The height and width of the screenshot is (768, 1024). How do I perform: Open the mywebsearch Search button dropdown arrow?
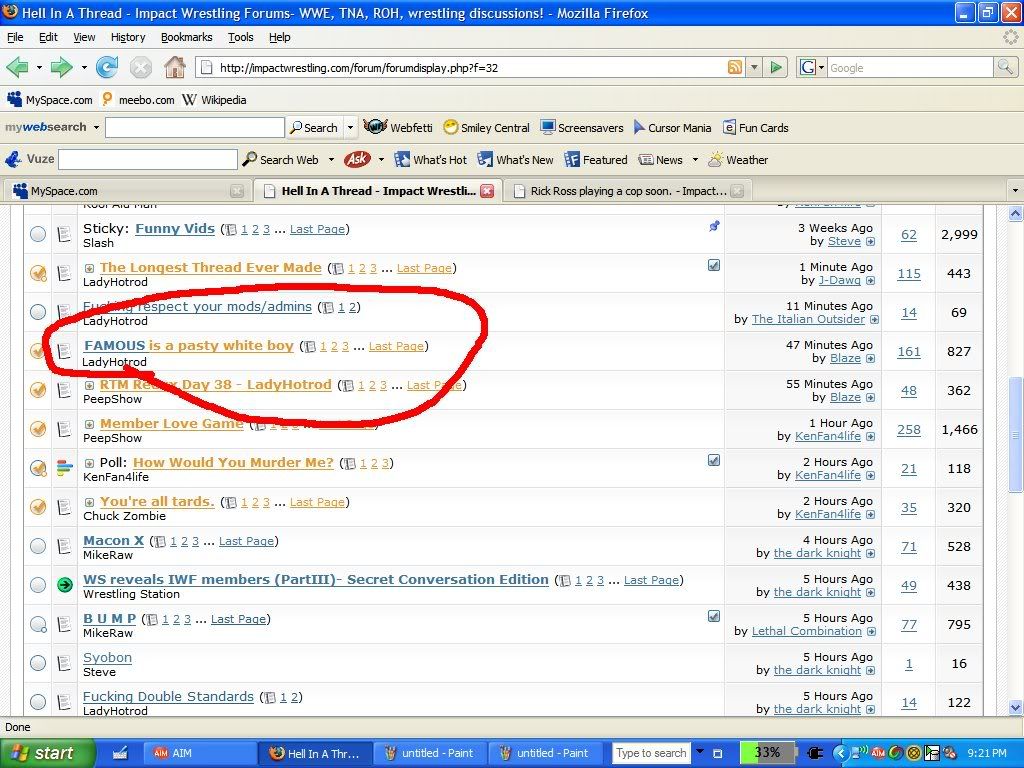[x=350, y=127]
